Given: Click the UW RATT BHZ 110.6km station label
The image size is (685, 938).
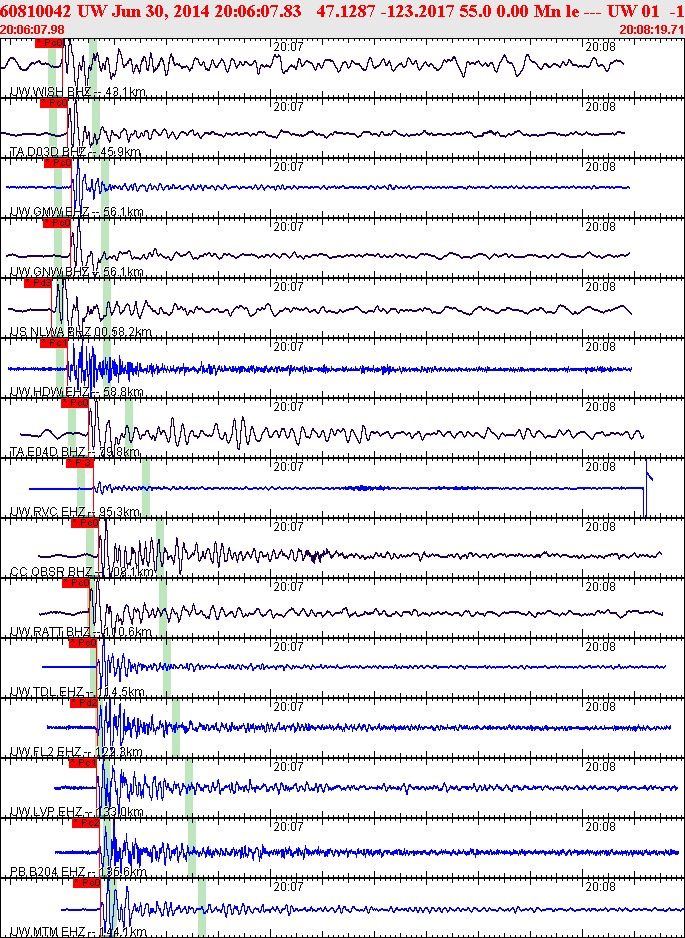Looking at the screenshot, I should click(x=81, y=632).
